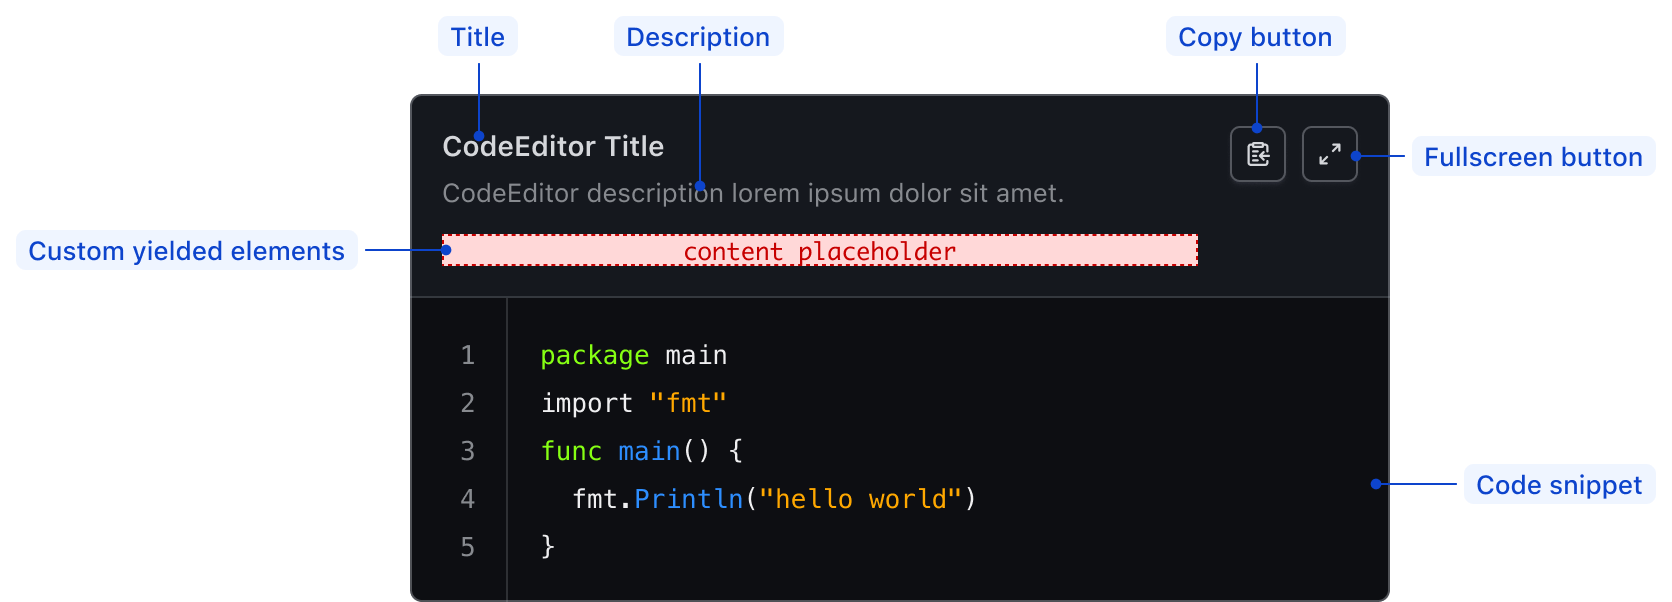Place cursor on the fmt.Println line
1672x602 pixels.
pyautogui.click(x=773, y=499)
